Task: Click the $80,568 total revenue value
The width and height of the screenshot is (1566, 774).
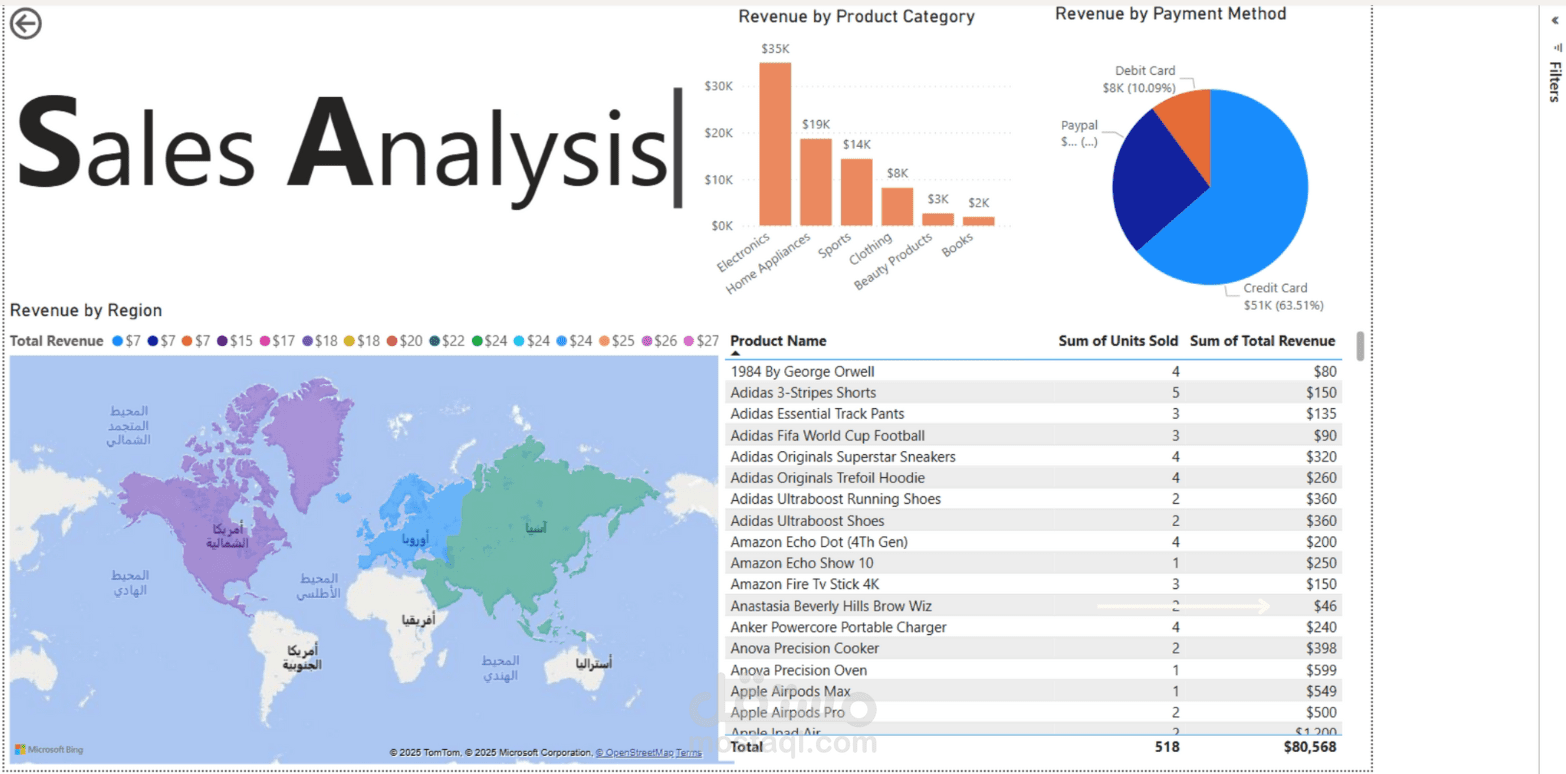Action: coord(1310,747)
